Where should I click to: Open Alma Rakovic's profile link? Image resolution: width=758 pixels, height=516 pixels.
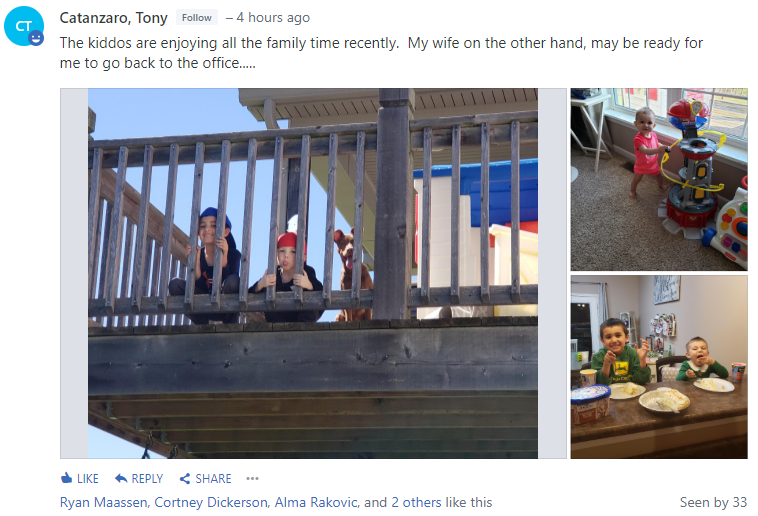pyautogui.click(x=317, y=502)
